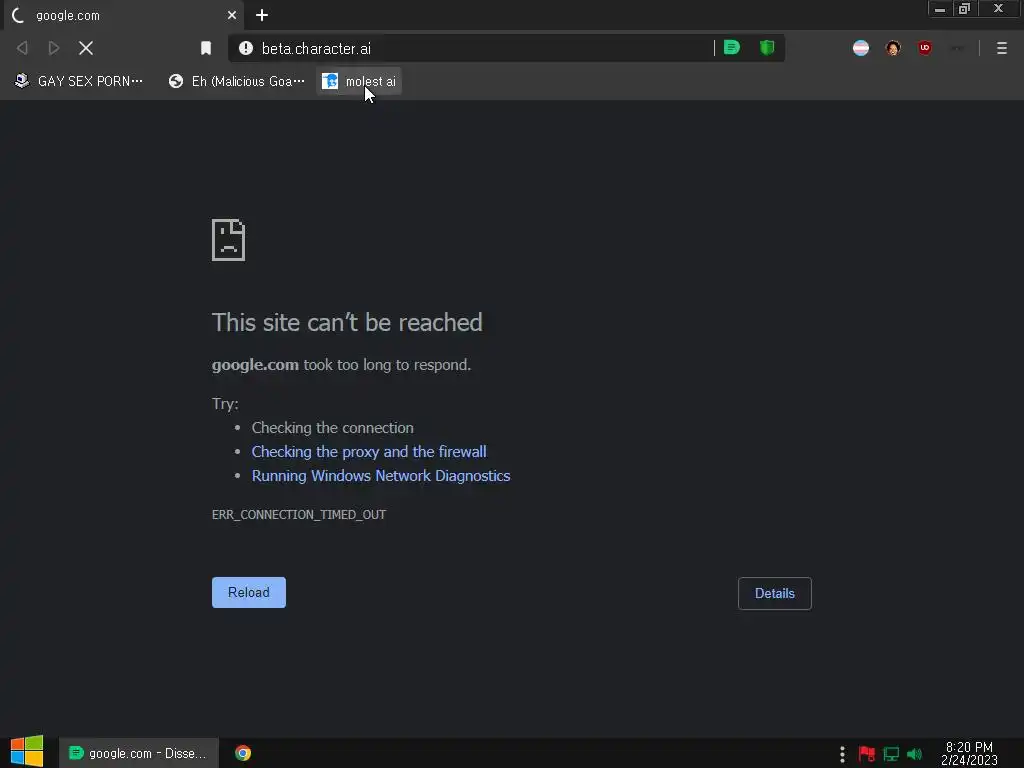
Task: Click the forward navigation arrow
Action: 54,48
